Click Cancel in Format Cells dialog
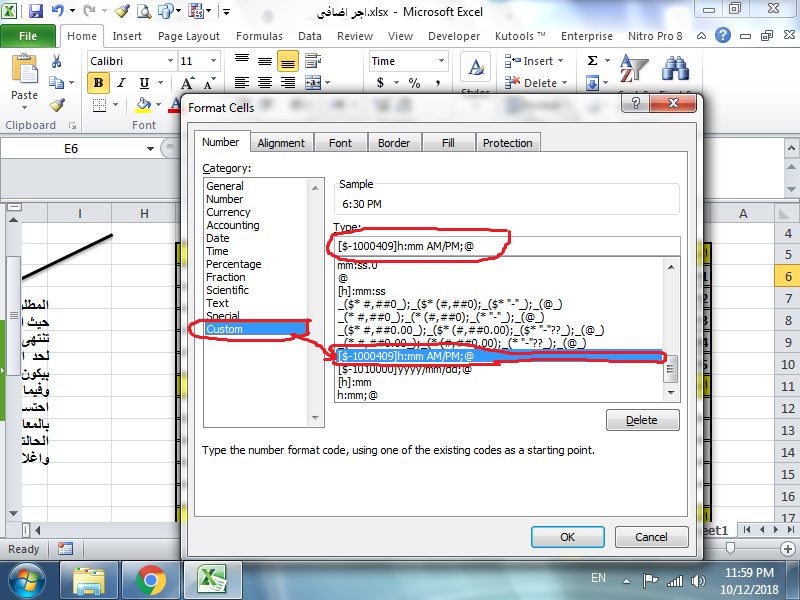This screenshot has width=800, height=600. click(x=651, y=537)
